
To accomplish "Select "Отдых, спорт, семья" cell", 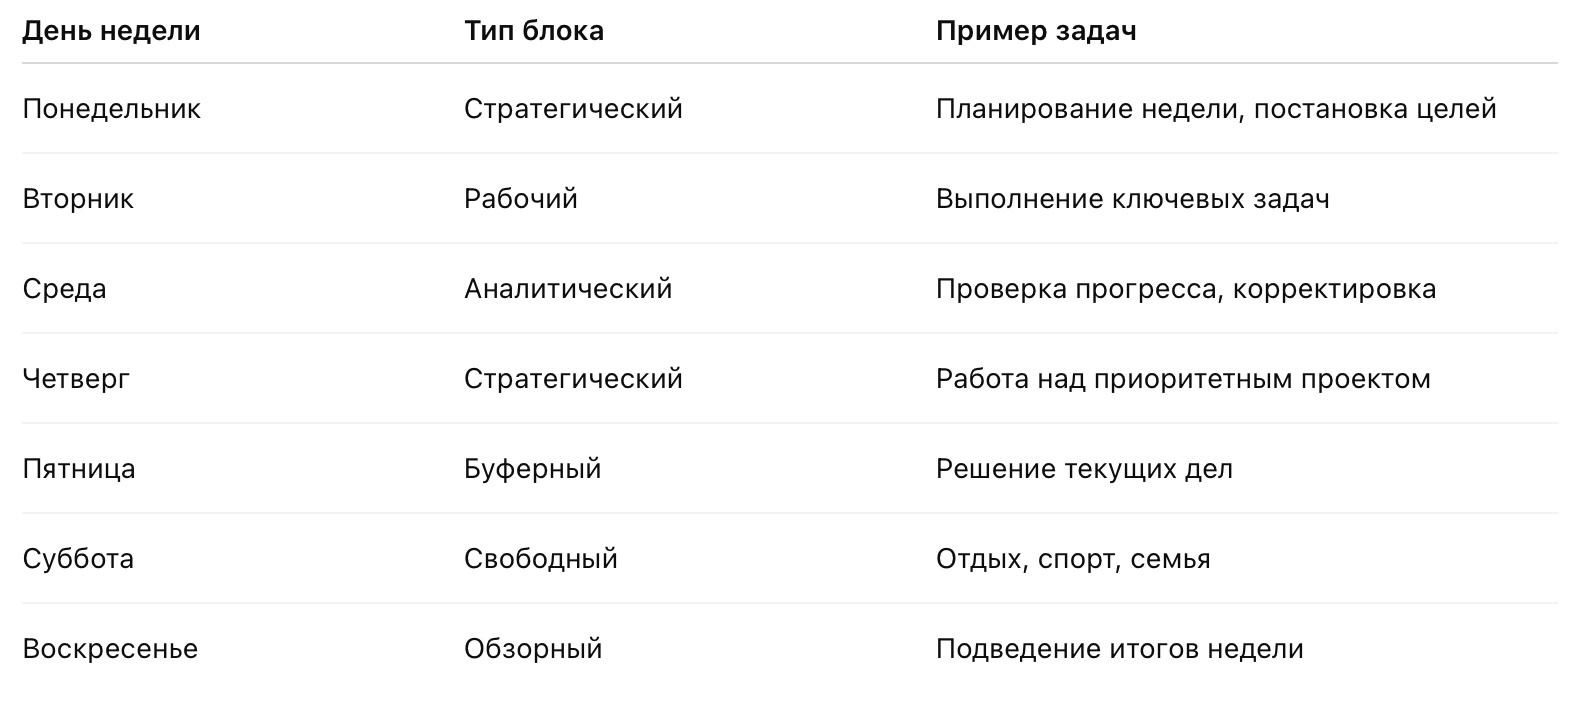I will (x=1073, y=559).
